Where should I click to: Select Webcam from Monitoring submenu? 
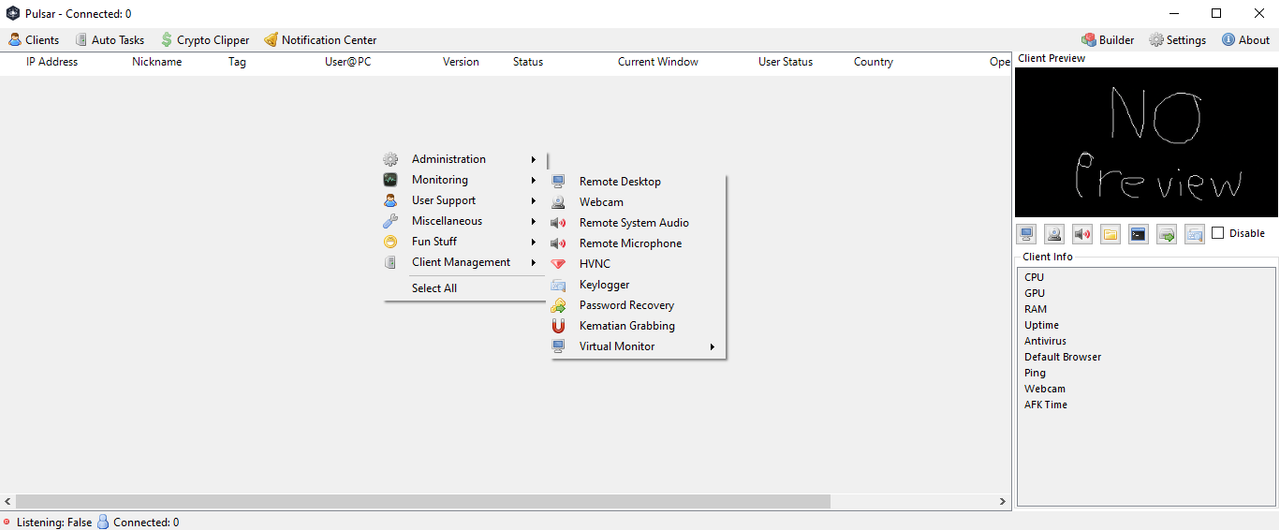click(637, 202)
